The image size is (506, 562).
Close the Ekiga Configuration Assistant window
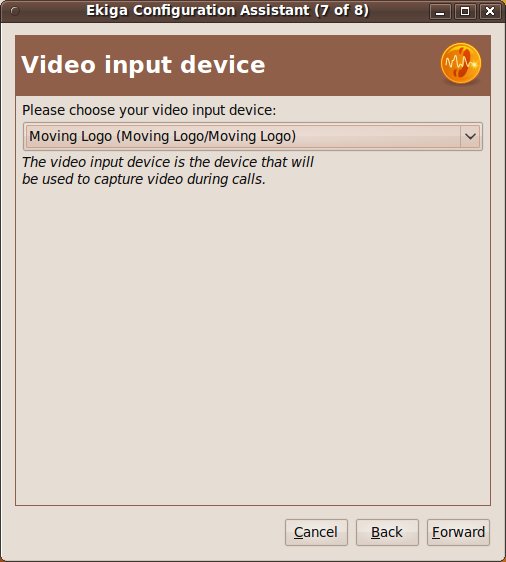click(x=490, y=11)
